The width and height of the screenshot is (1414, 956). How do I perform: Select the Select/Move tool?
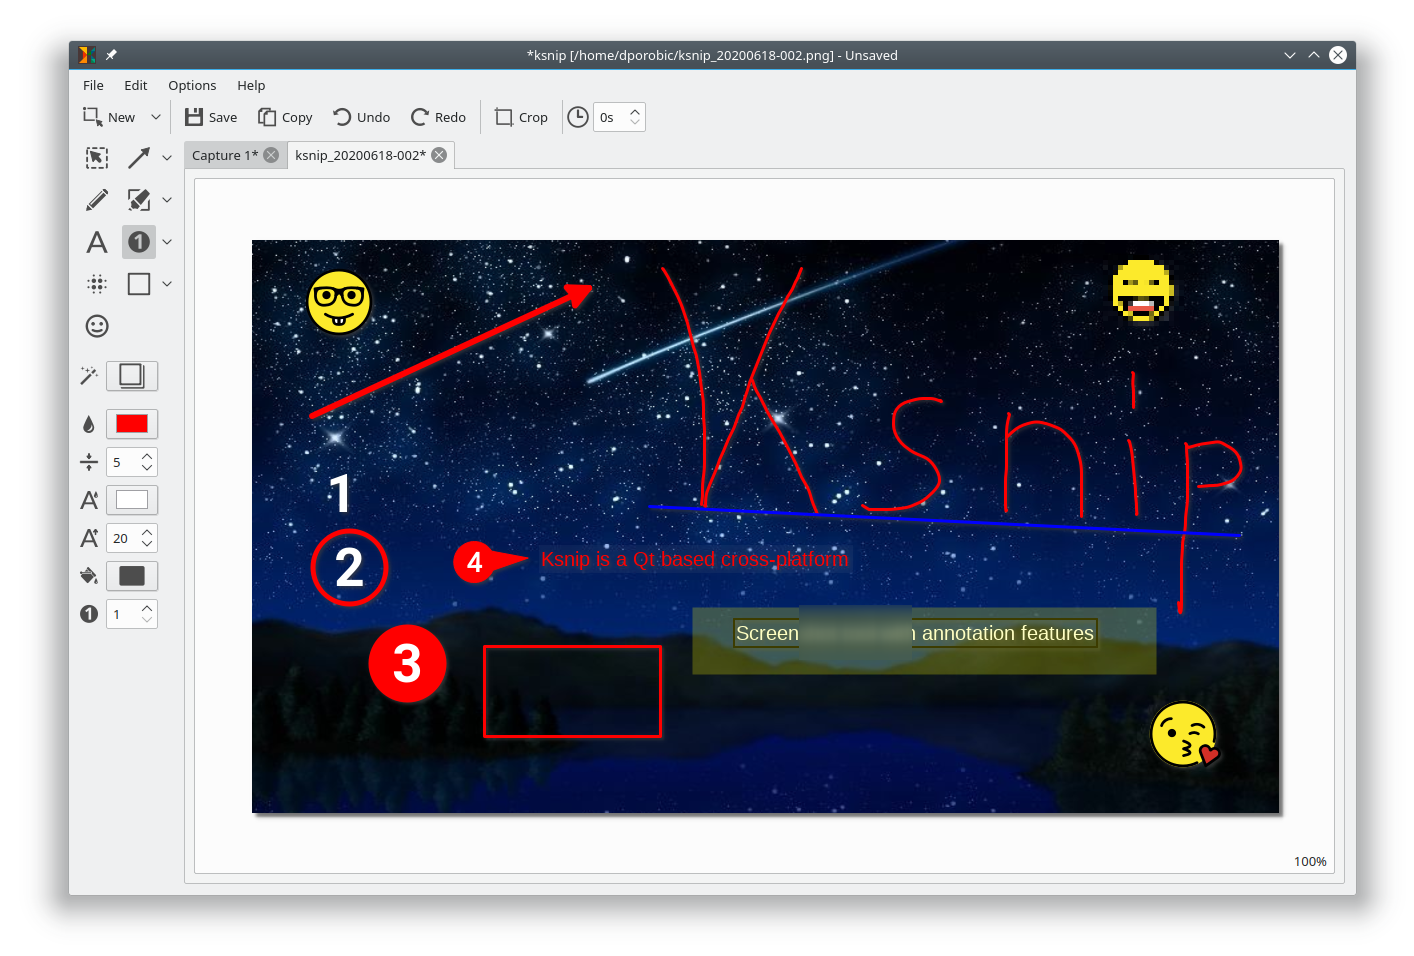coord(97,158)
